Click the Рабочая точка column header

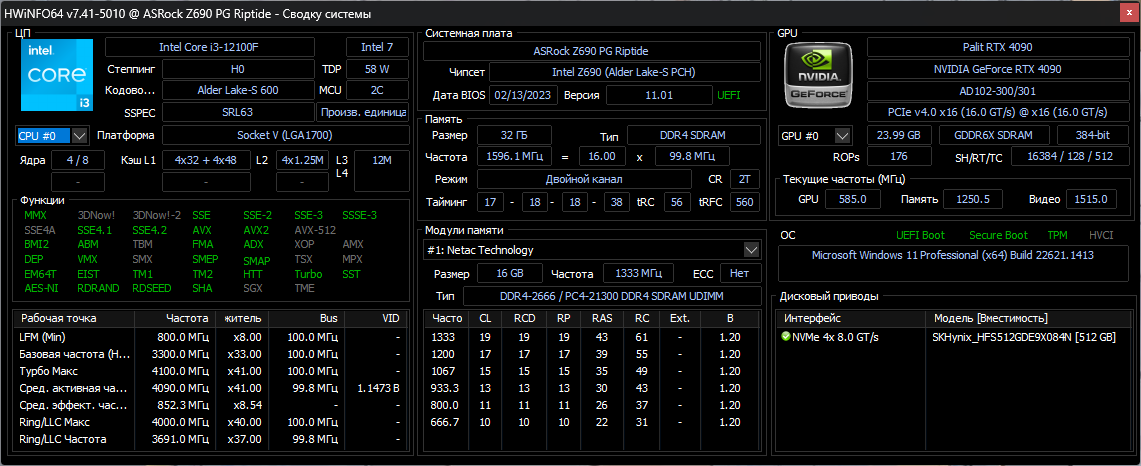[x=74, y=319]
